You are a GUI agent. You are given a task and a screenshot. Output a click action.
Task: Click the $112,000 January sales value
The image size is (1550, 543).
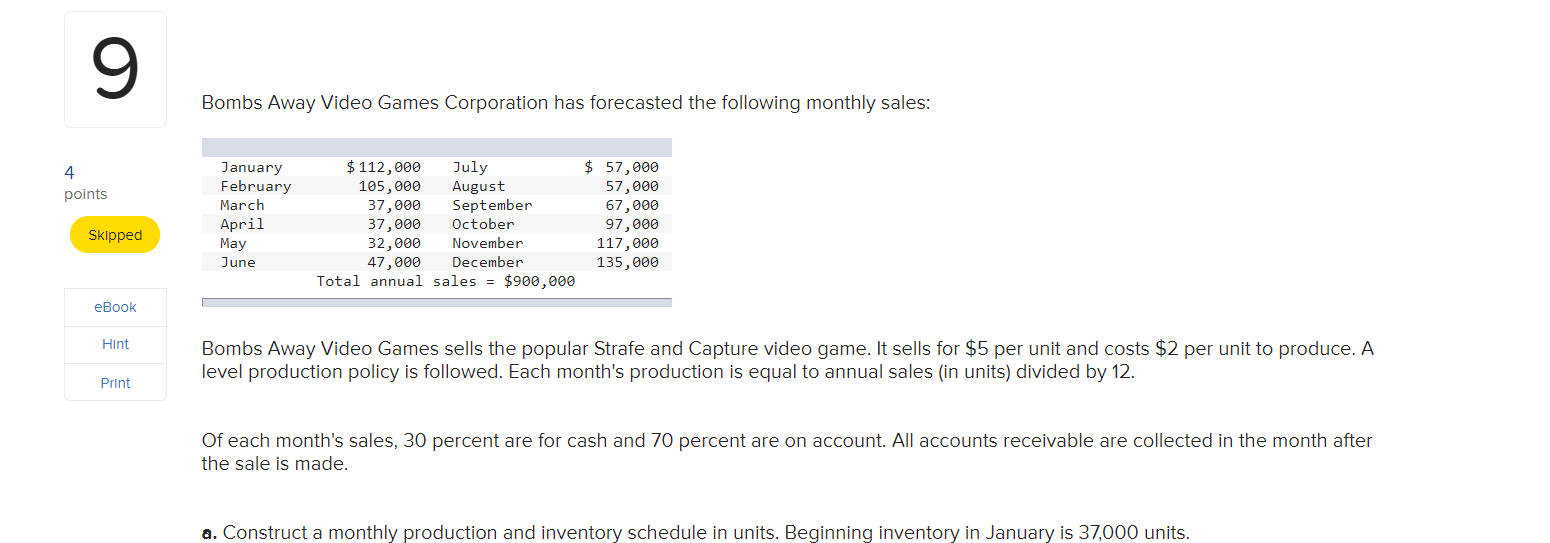point(383,167)
